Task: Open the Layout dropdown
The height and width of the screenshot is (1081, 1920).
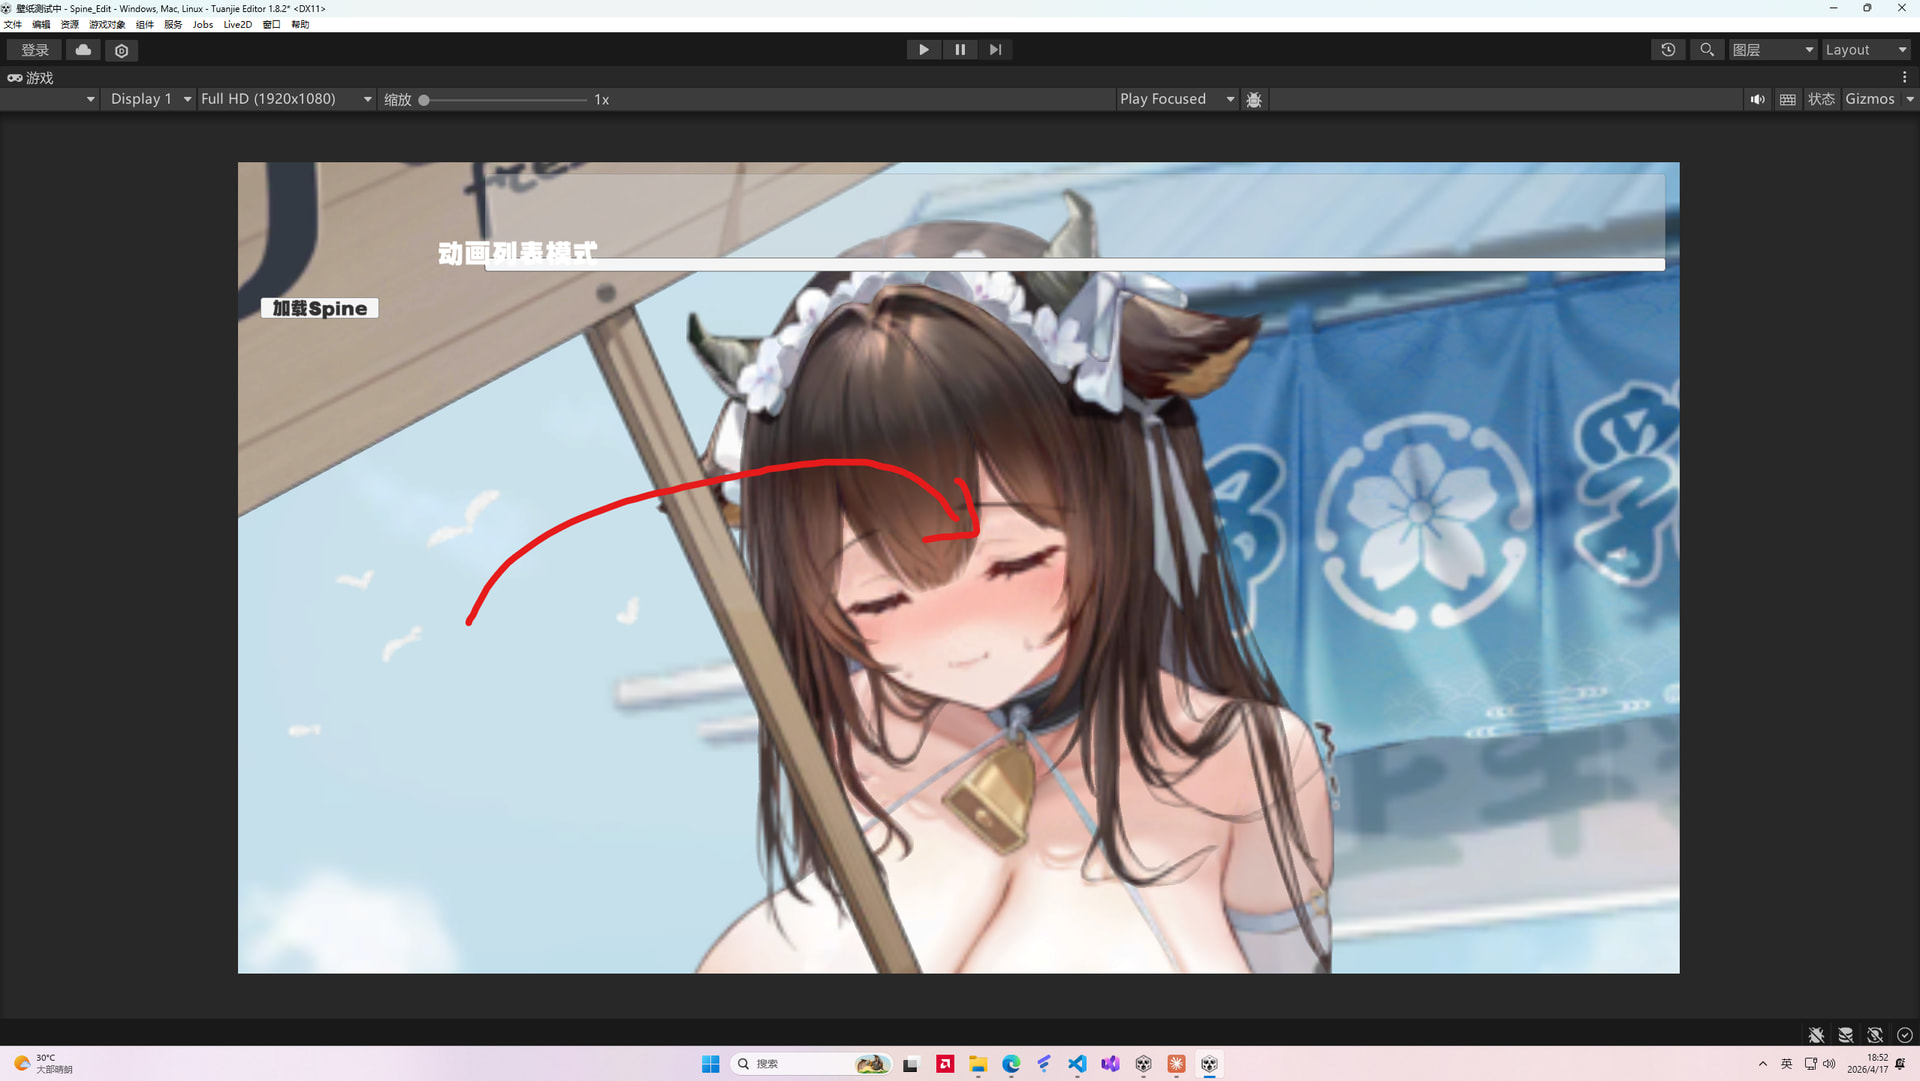Action: [1866, 50]
